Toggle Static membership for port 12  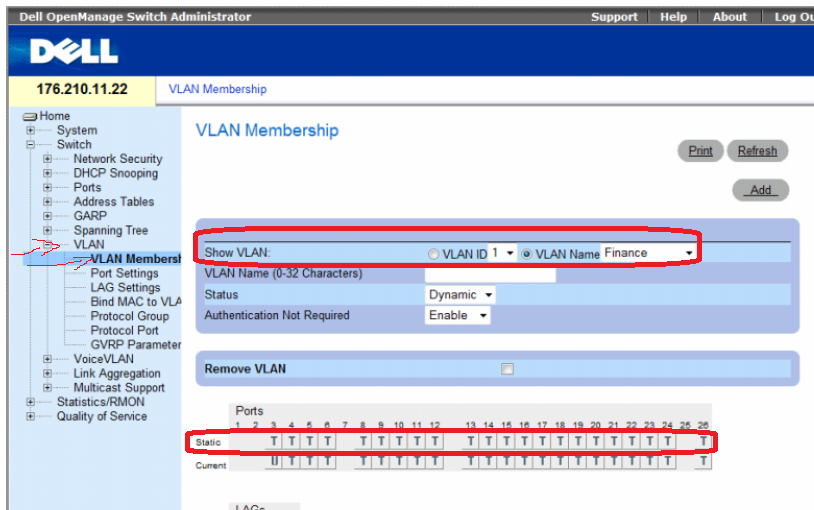pyautogui.click(x=435, y=441)
